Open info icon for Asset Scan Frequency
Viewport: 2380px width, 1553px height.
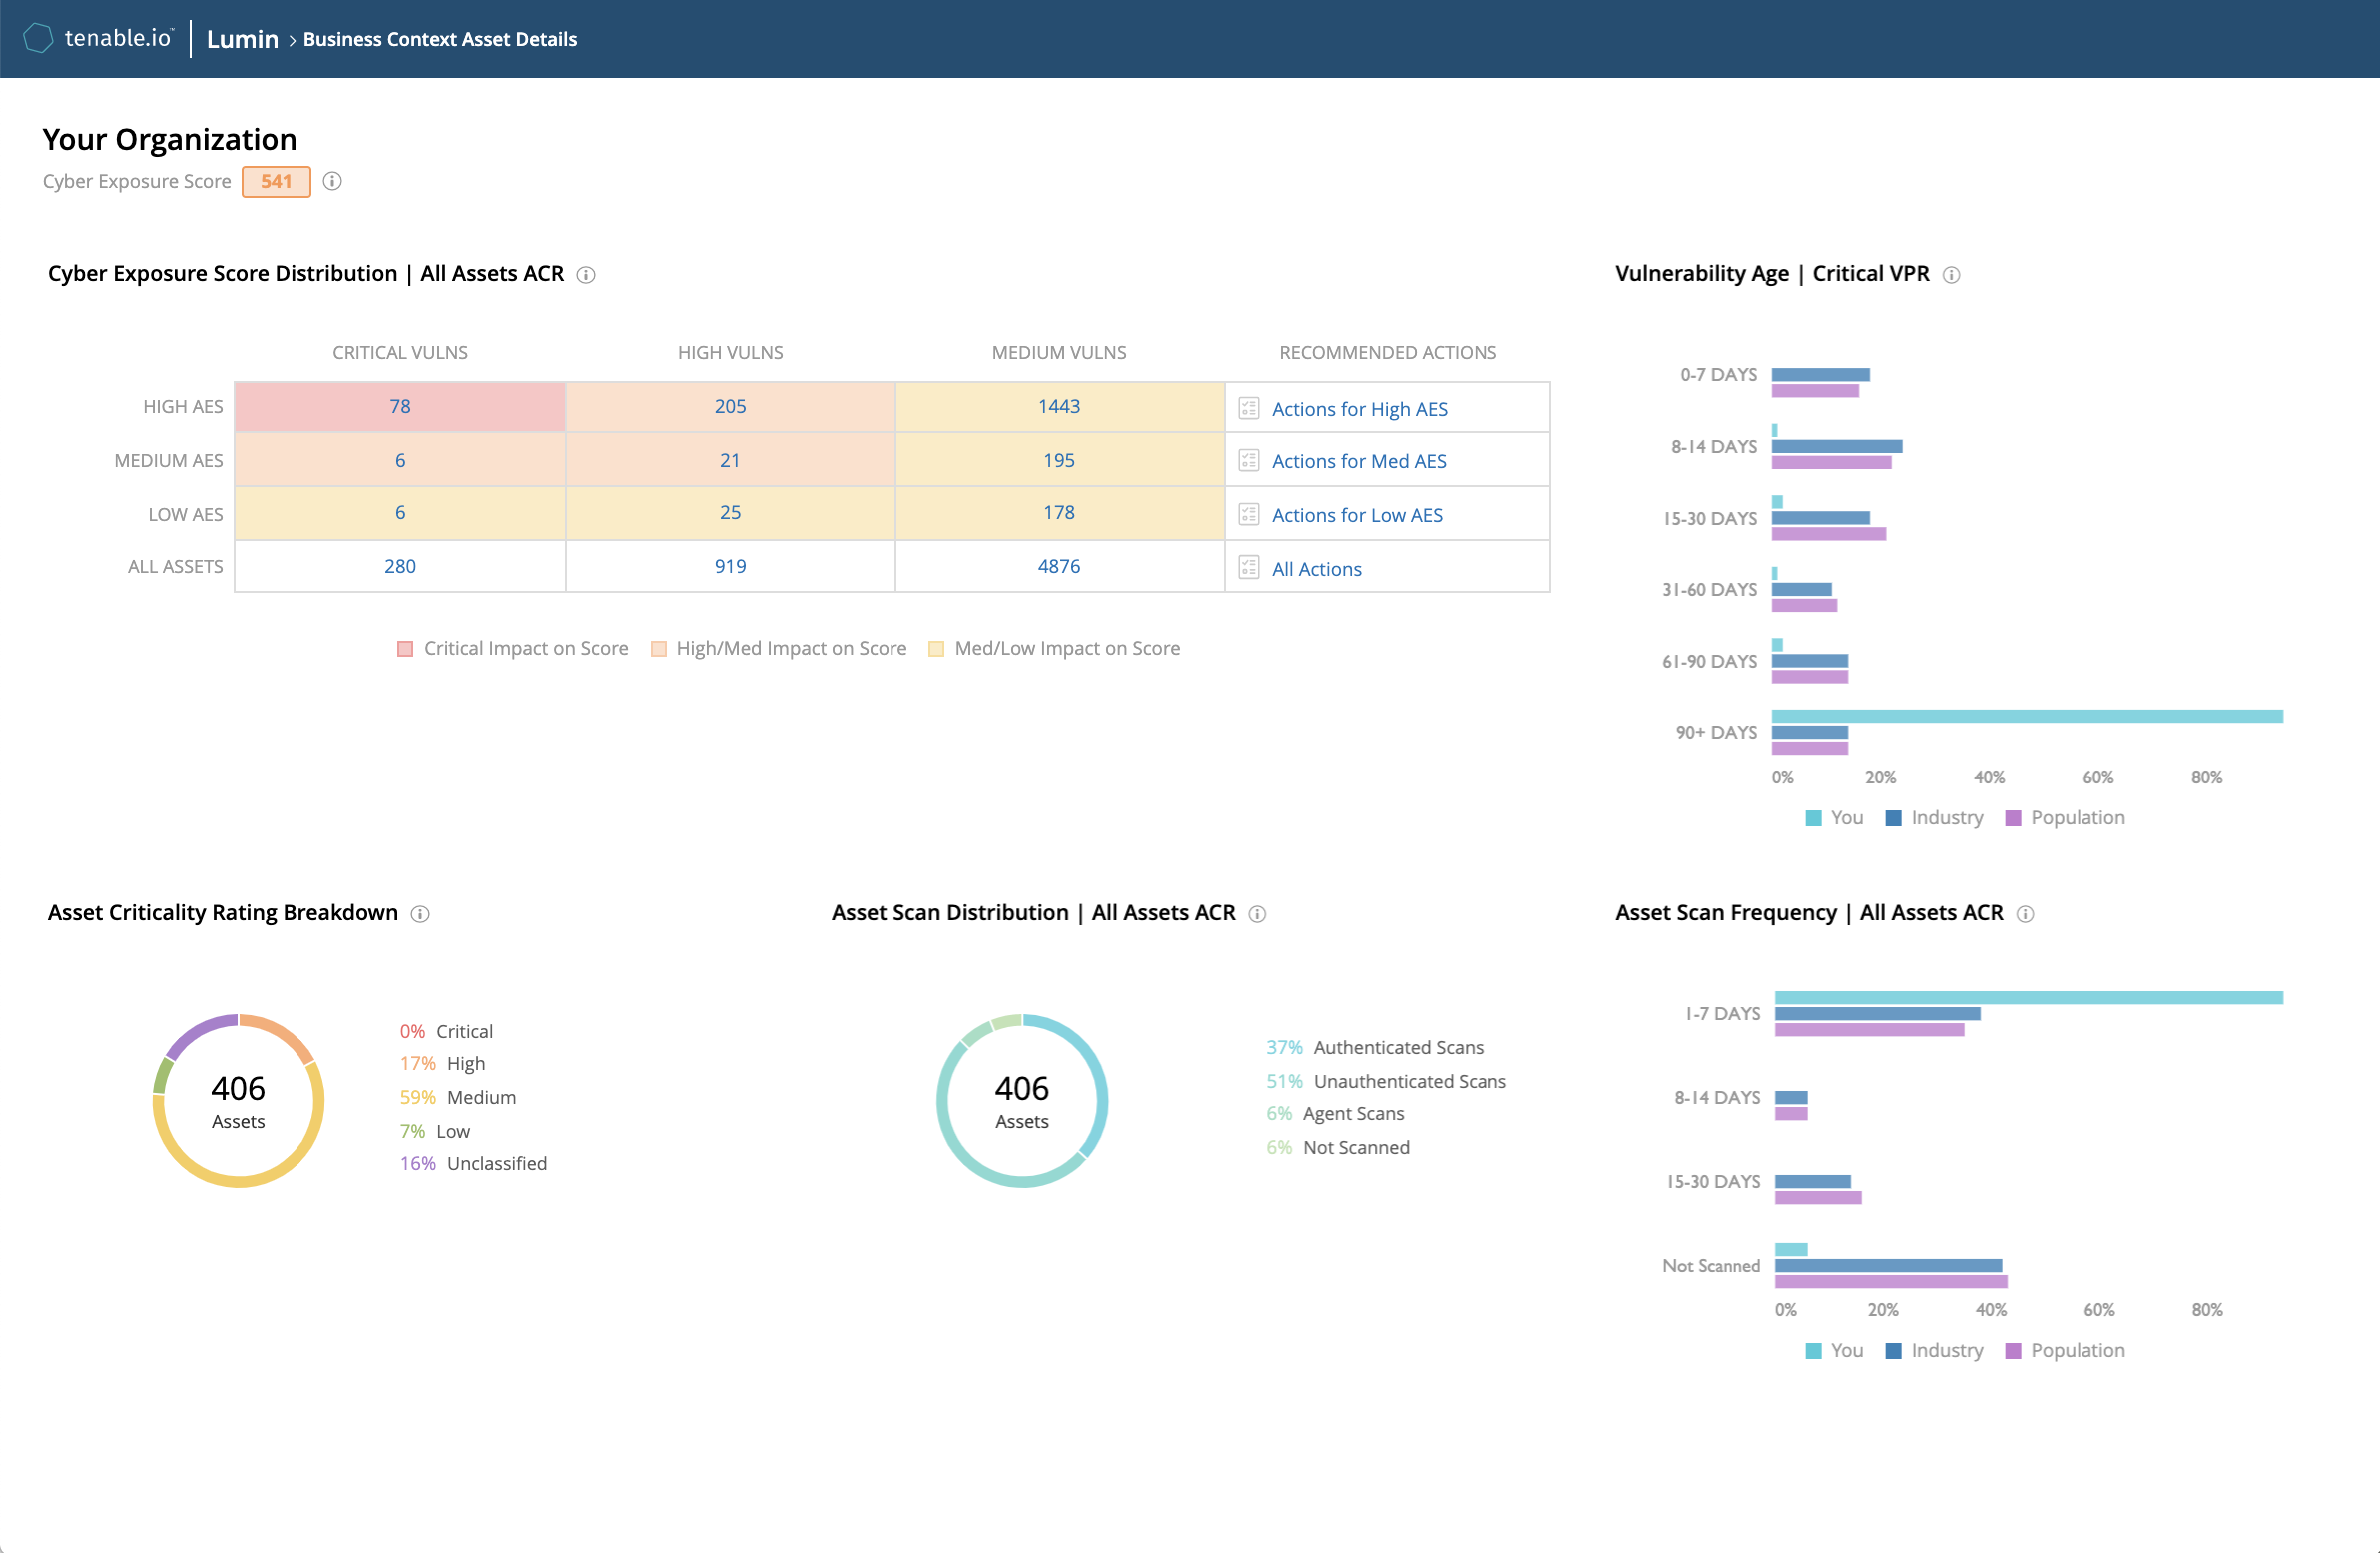tap(2025, 914)
